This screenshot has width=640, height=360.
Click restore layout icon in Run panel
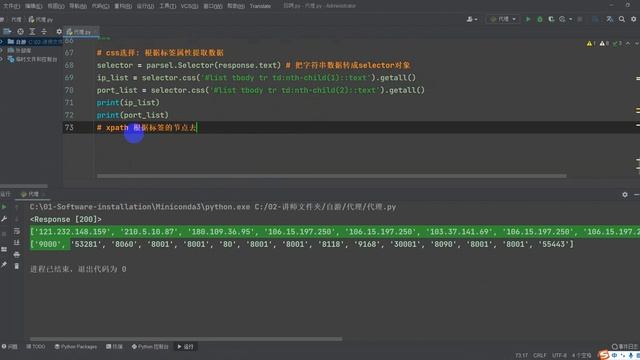click(4, 249)
